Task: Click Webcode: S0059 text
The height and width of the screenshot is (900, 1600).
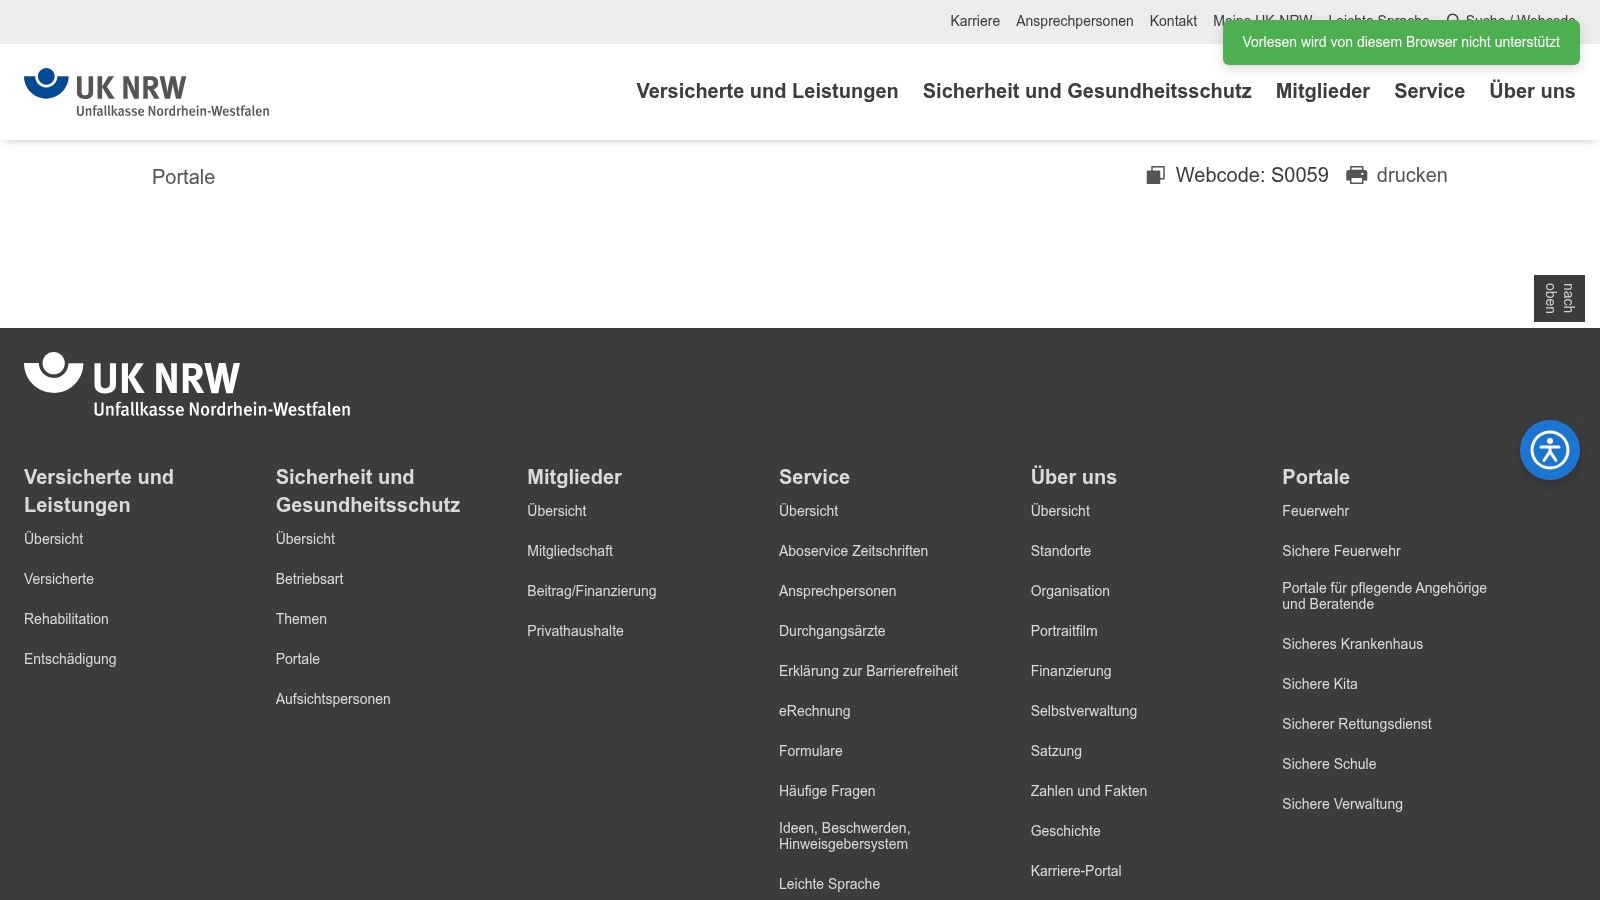Action: click(1252, 175)
